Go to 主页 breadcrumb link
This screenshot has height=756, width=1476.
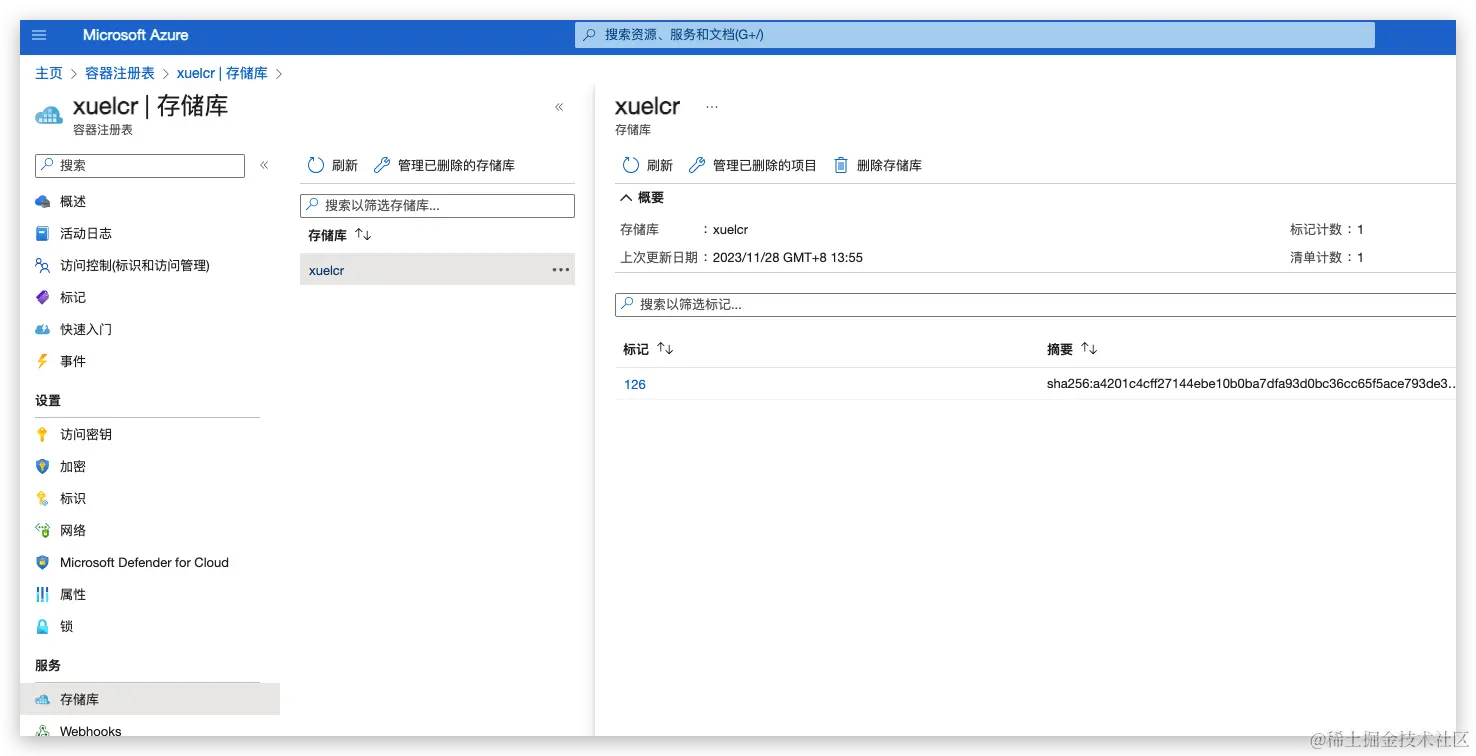point(49,73)
